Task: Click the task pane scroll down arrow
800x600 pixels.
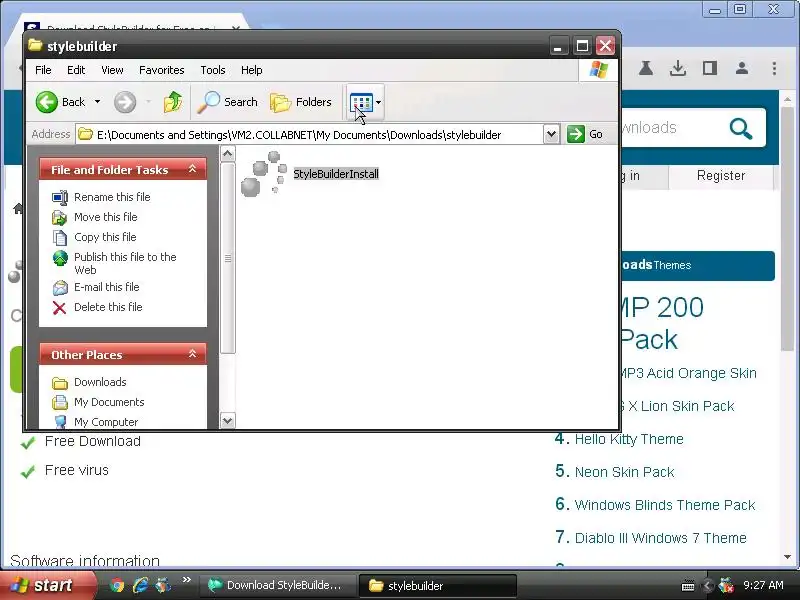Action: pos(228,420)
